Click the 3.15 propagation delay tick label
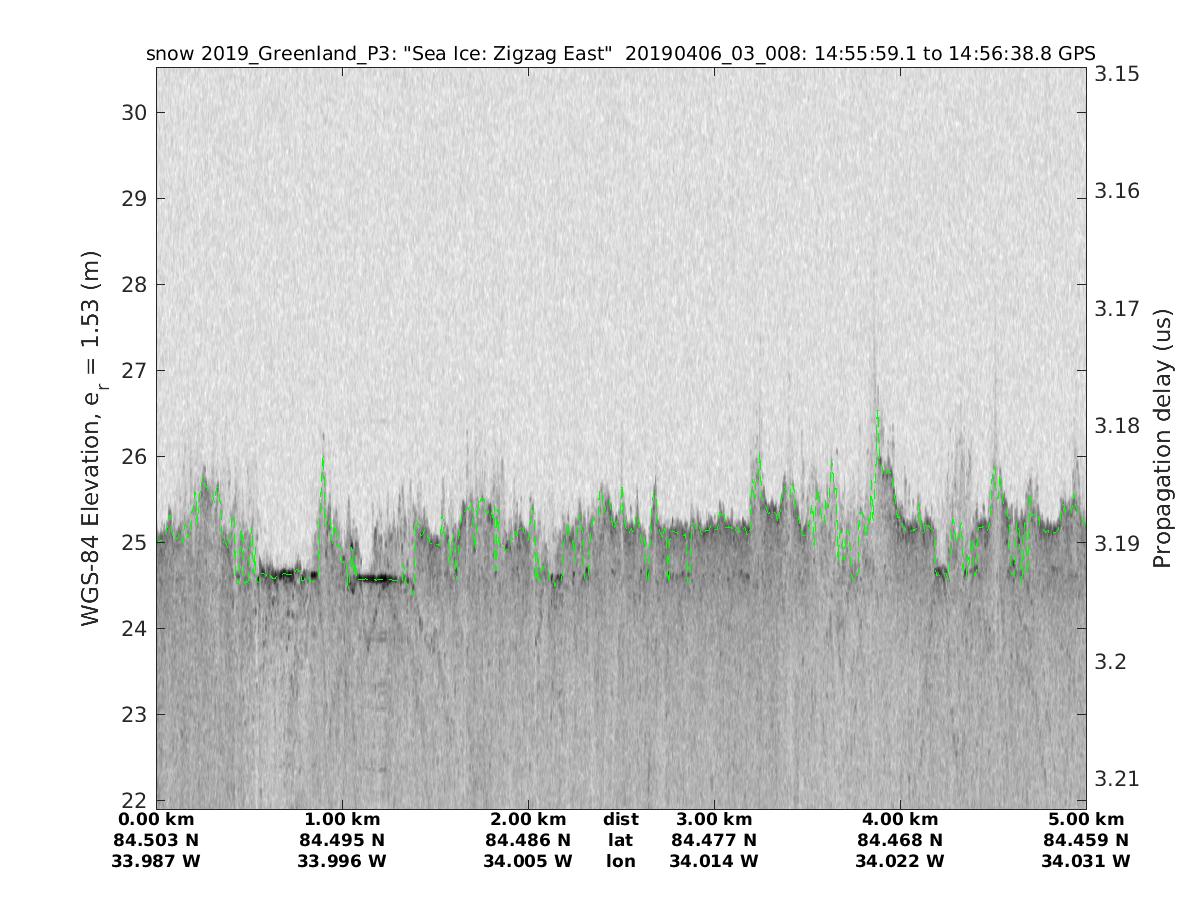Screen dimensions: 1200x900 coord(1118,74)
